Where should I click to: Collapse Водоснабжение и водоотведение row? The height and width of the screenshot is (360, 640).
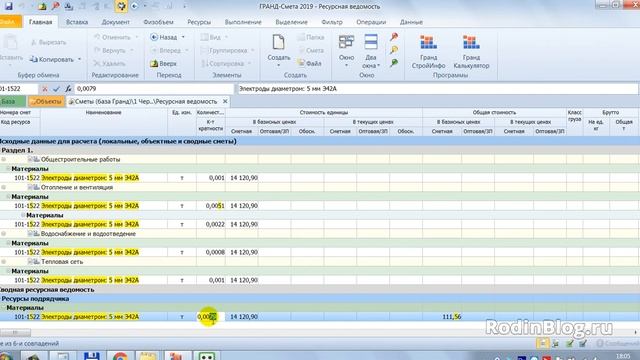pyautogui.click(x=4, y=234)
